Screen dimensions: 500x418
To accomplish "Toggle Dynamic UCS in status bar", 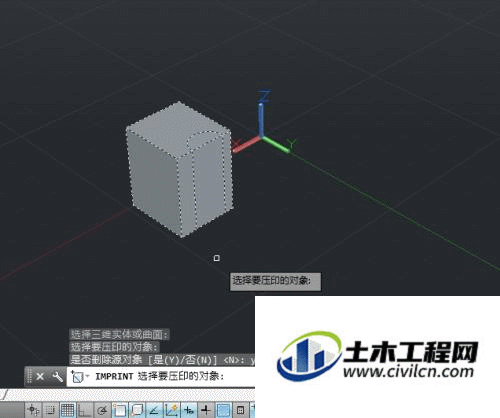I will pos(171,410).
